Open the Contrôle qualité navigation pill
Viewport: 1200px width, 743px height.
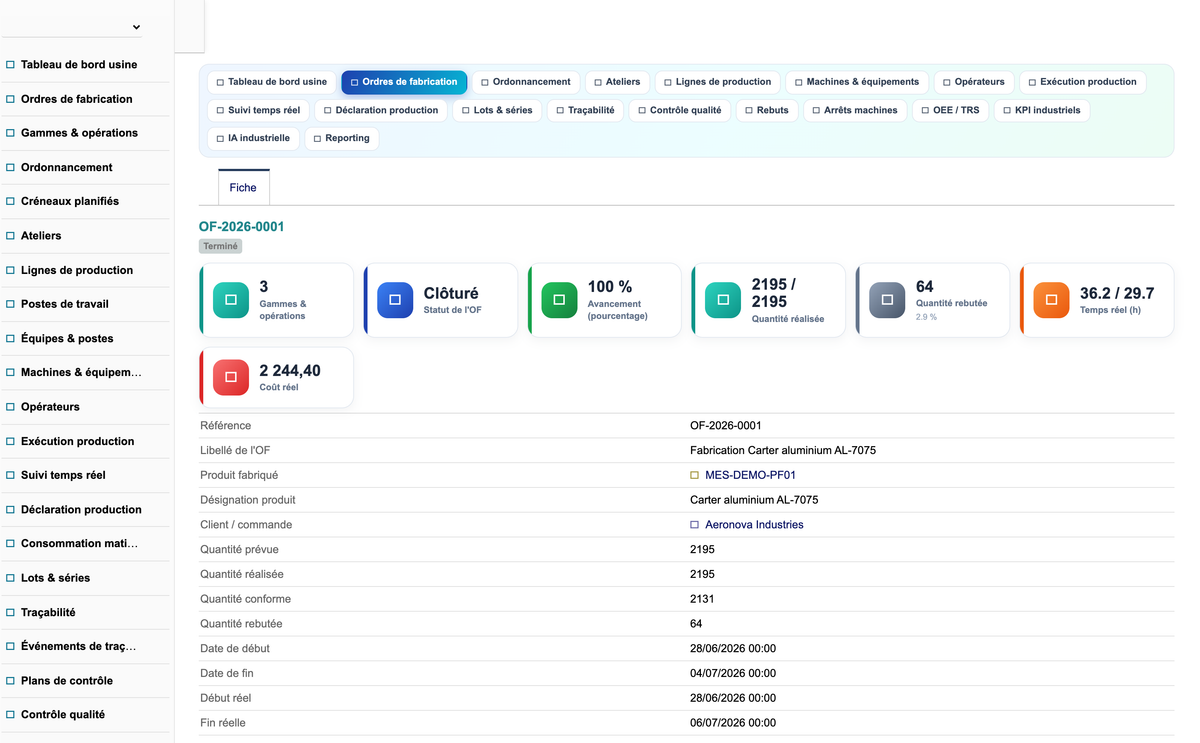[x=680, y=110]
